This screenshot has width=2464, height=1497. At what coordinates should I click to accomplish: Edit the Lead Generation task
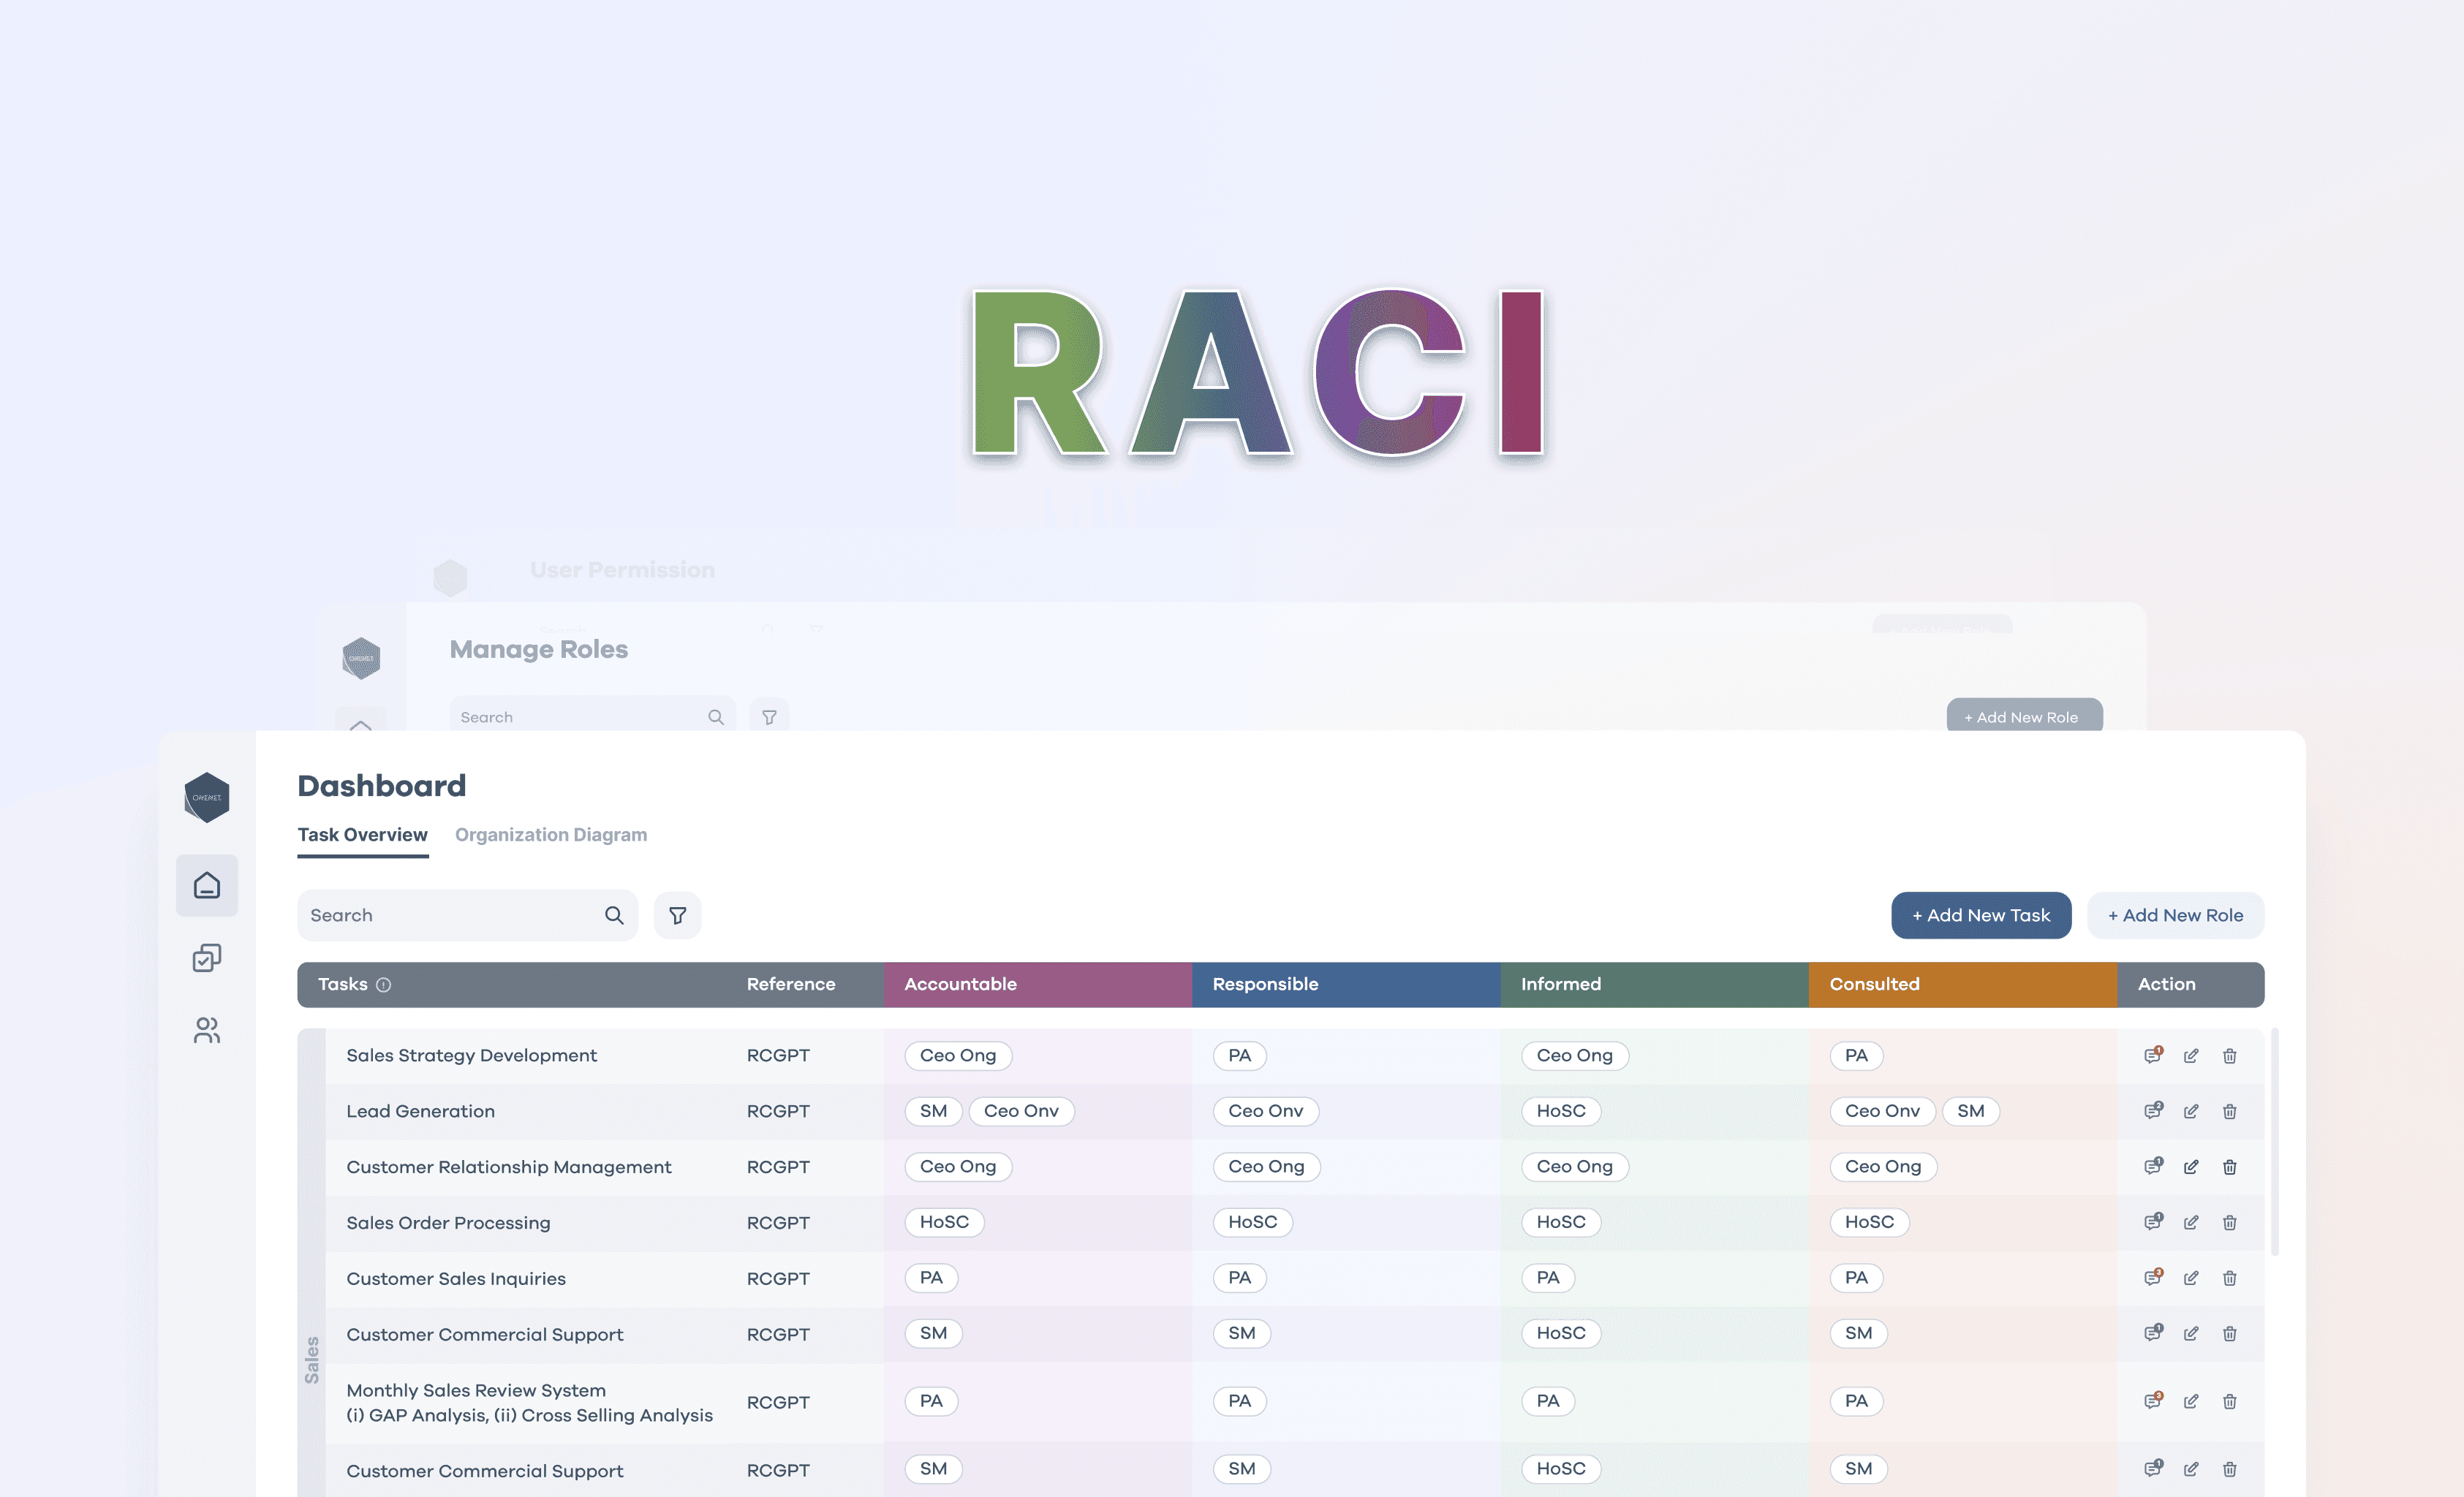(x=2191, y=1112)
